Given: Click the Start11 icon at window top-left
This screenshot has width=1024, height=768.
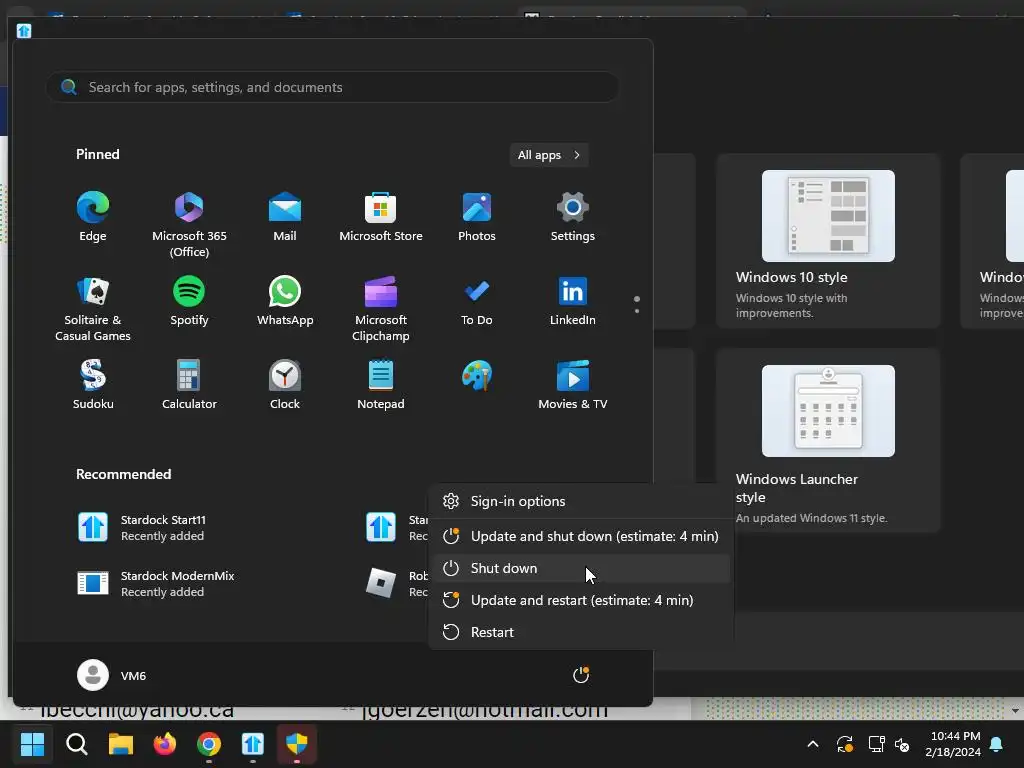Looking at the screenshot, I should [24, 31].
